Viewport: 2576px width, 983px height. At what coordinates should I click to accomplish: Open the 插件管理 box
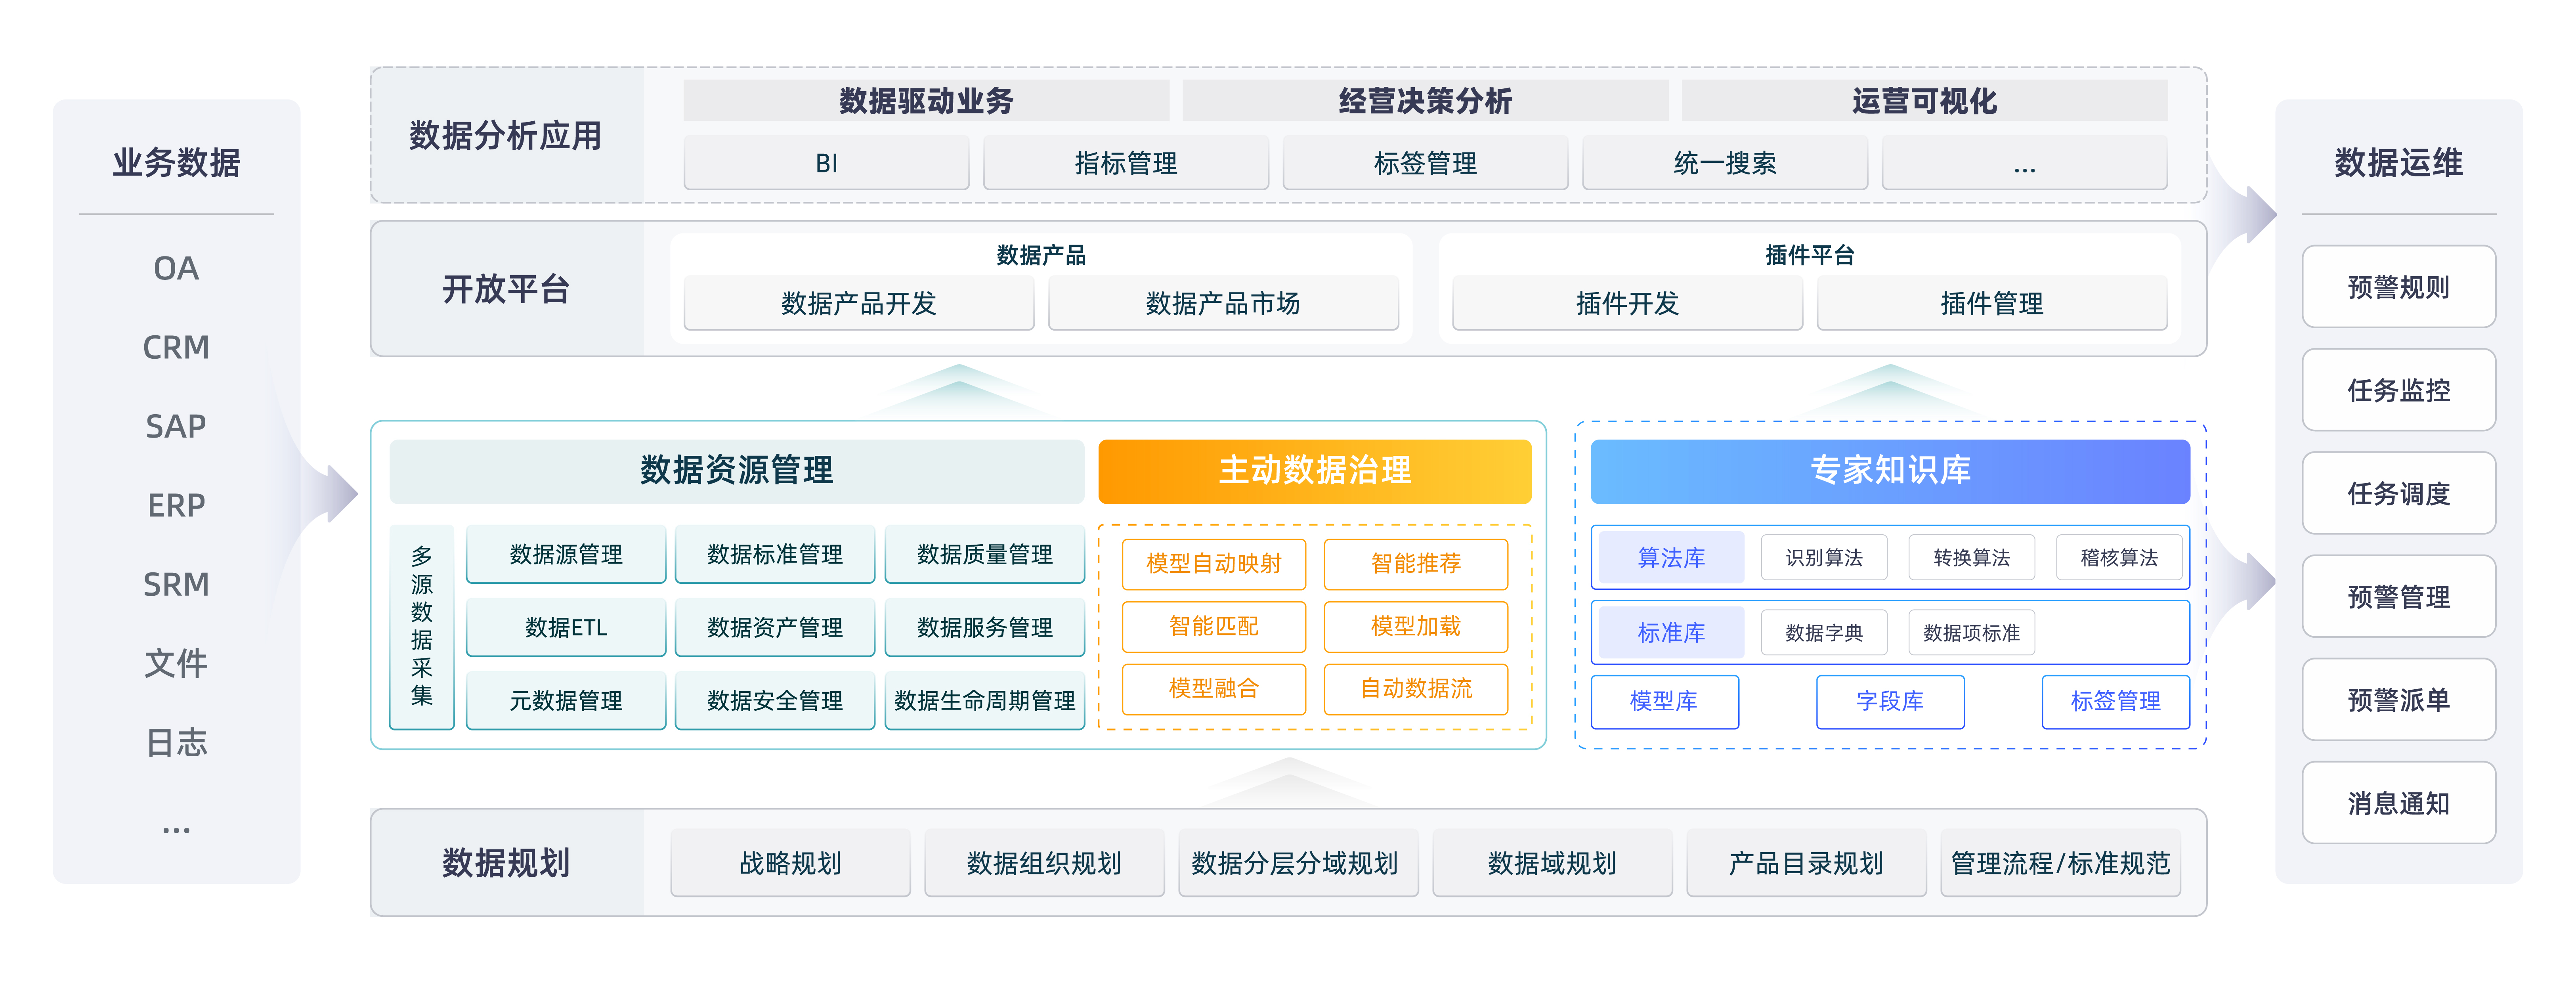point(1991,303)
